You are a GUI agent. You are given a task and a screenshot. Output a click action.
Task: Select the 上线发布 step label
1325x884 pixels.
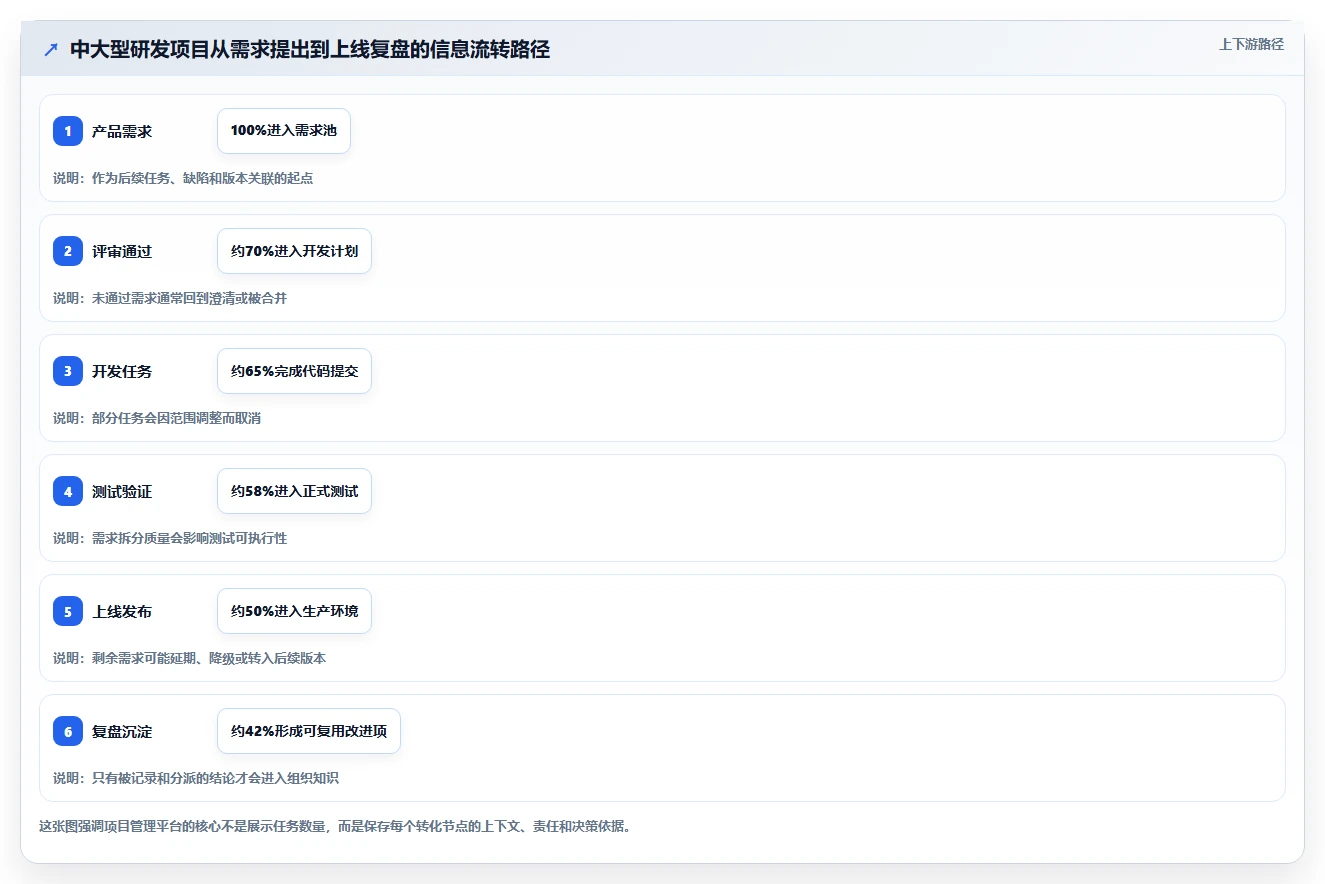click(122, 611)
